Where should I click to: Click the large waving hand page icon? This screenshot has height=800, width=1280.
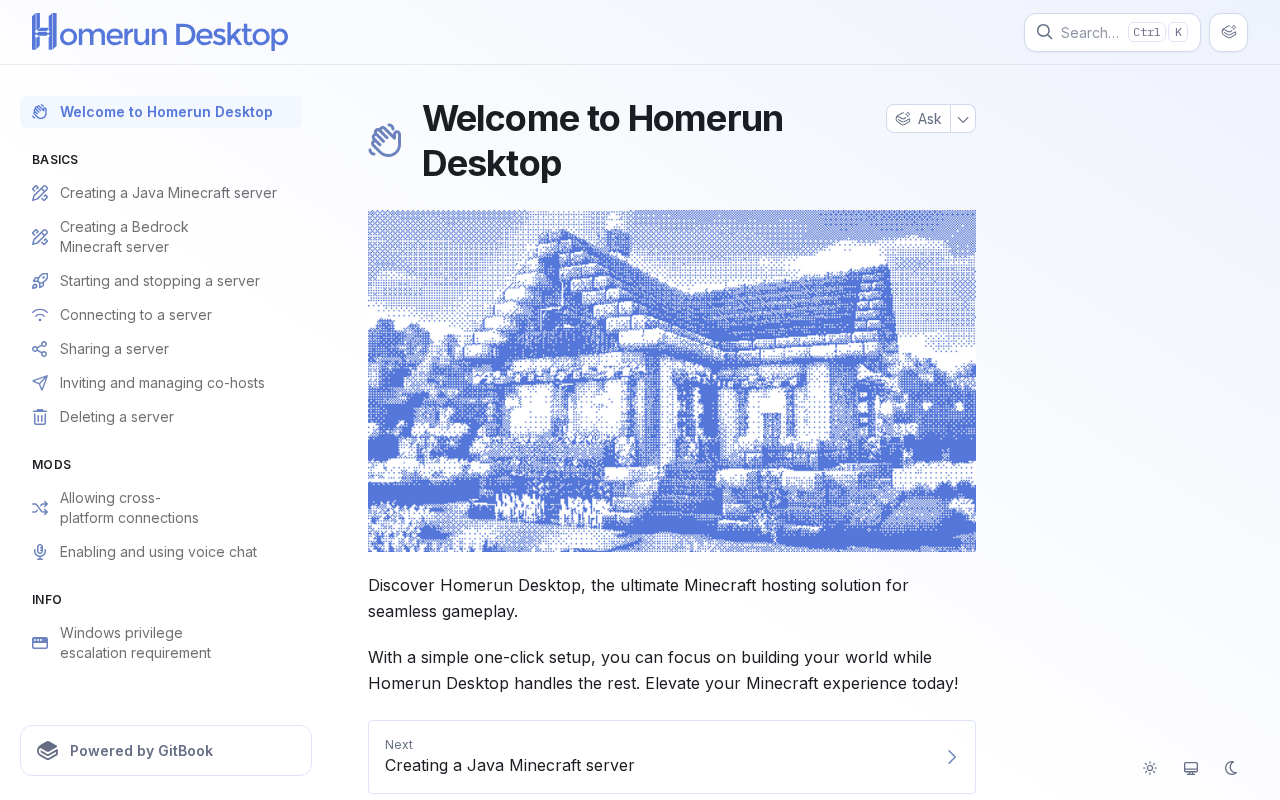(385, 140)
